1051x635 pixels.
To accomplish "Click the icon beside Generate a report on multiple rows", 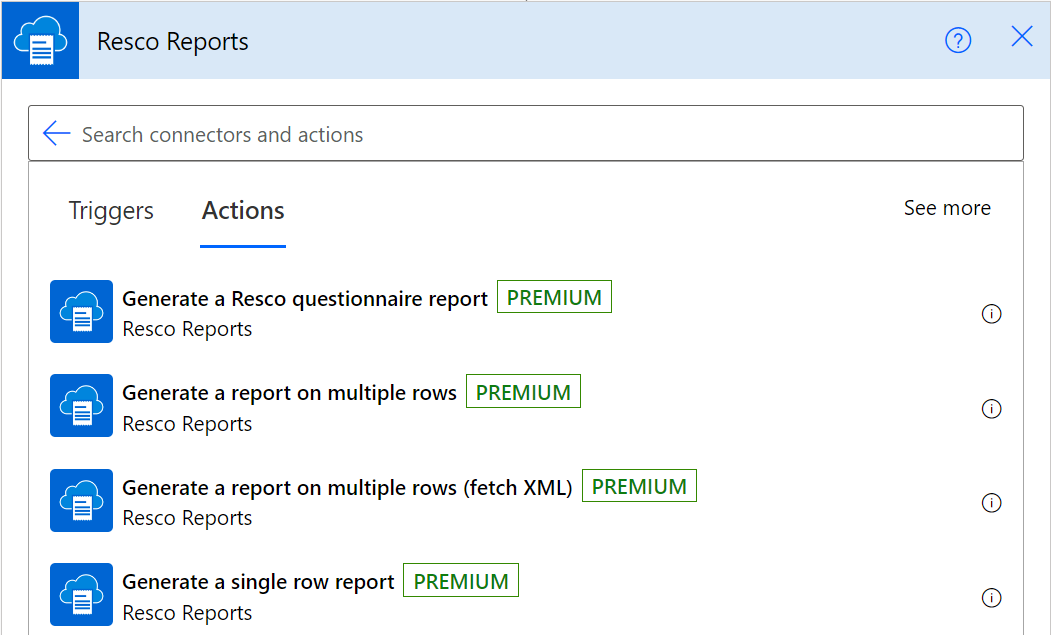I will tap(81, 406).
